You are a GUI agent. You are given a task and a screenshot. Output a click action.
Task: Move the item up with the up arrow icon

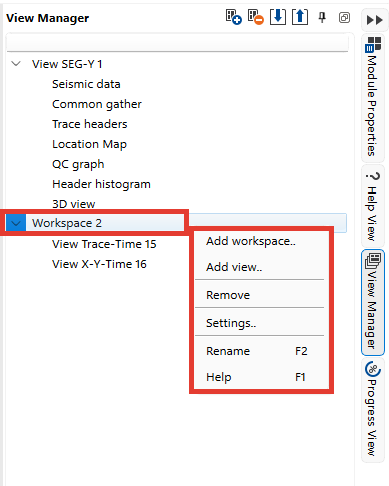[x=300, y=17]
